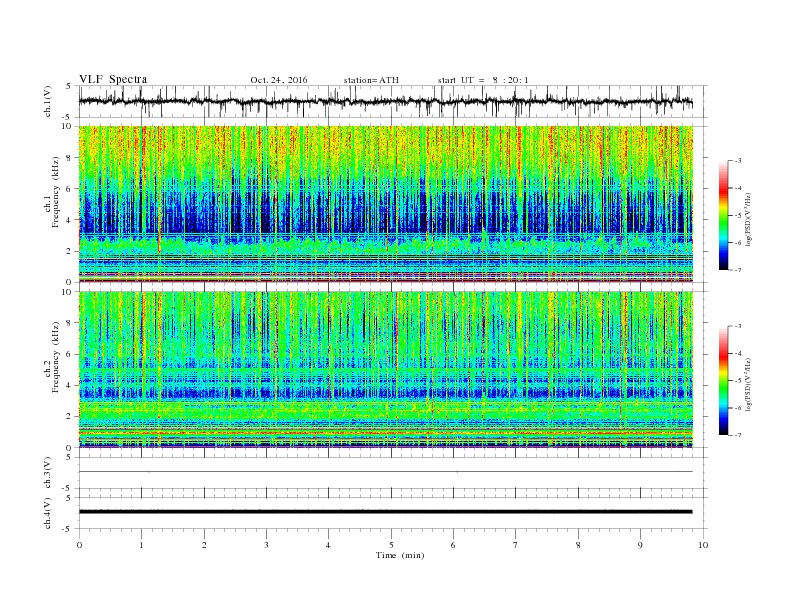Viewport: 792px width, 612px height.
Task: Click the ch.1 PSD color scale bar
Action: click(x=723, y=215)
